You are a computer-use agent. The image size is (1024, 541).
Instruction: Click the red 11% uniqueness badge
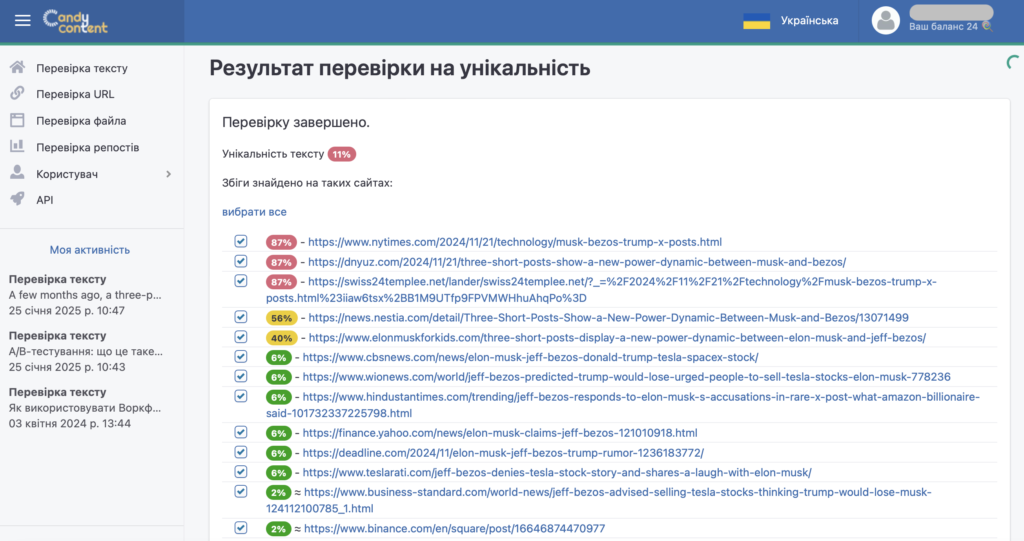(x=342, y=154)
